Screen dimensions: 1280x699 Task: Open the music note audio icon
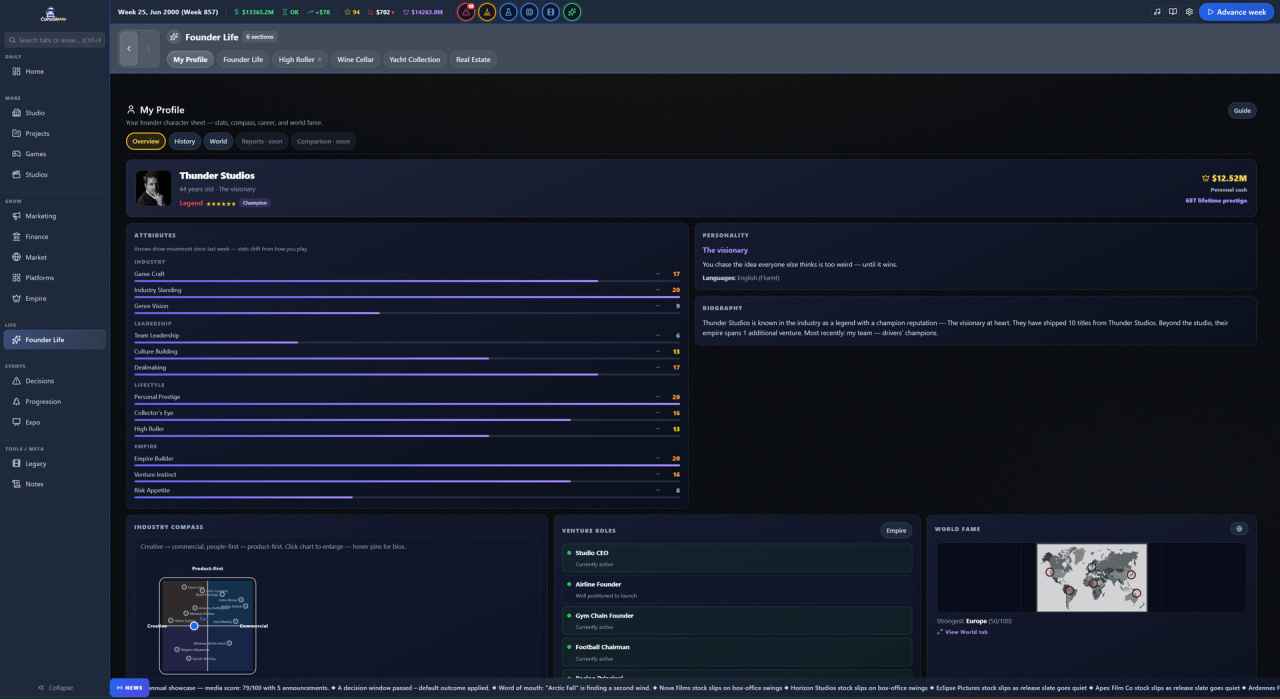coord(1157,12)
